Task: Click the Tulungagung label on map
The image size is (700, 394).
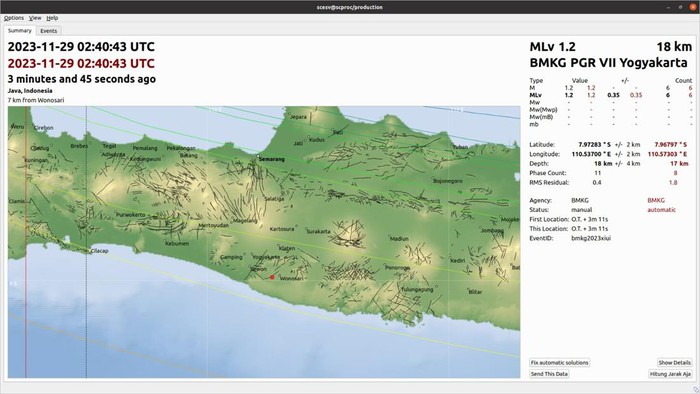Action: tap(417, 290)
